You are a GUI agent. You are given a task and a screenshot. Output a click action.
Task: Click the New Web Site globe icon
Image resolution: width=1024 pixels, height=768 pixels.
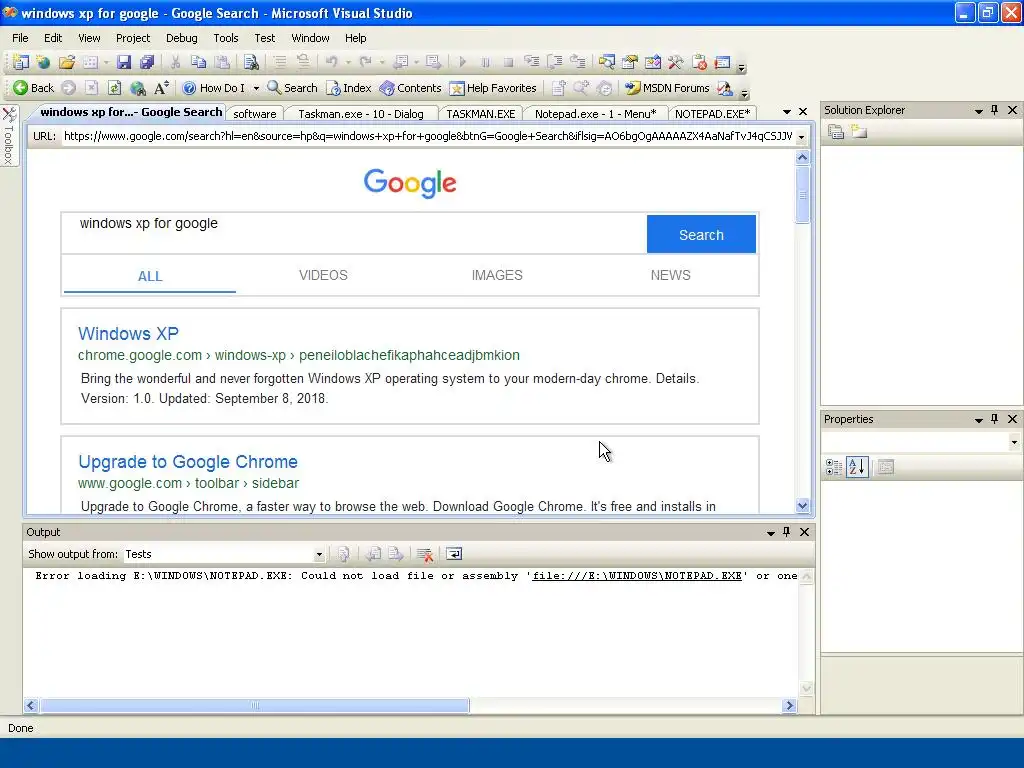click(x=44, y=62)
